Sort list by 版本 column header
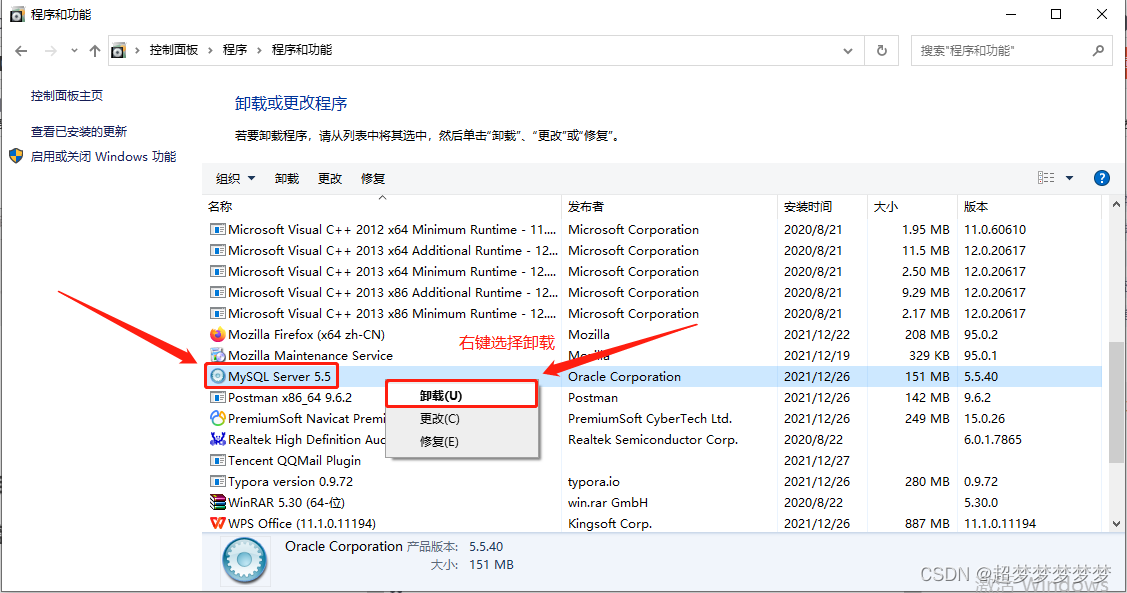This screenshot has height=593, width=1127. coord(1029,206)
